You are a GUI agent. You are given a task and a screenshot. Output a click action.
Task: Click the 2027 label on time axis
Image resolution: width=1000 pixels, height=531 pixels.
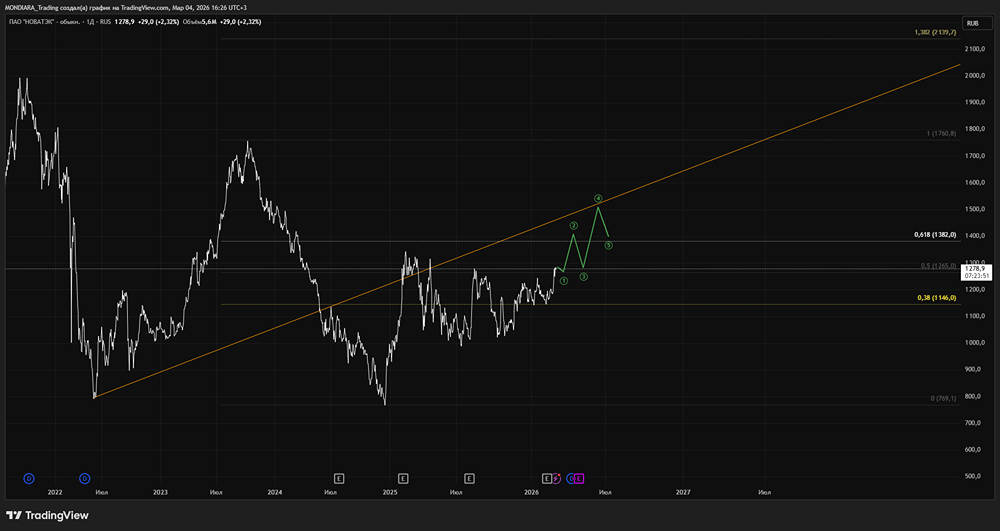(683, 492)
